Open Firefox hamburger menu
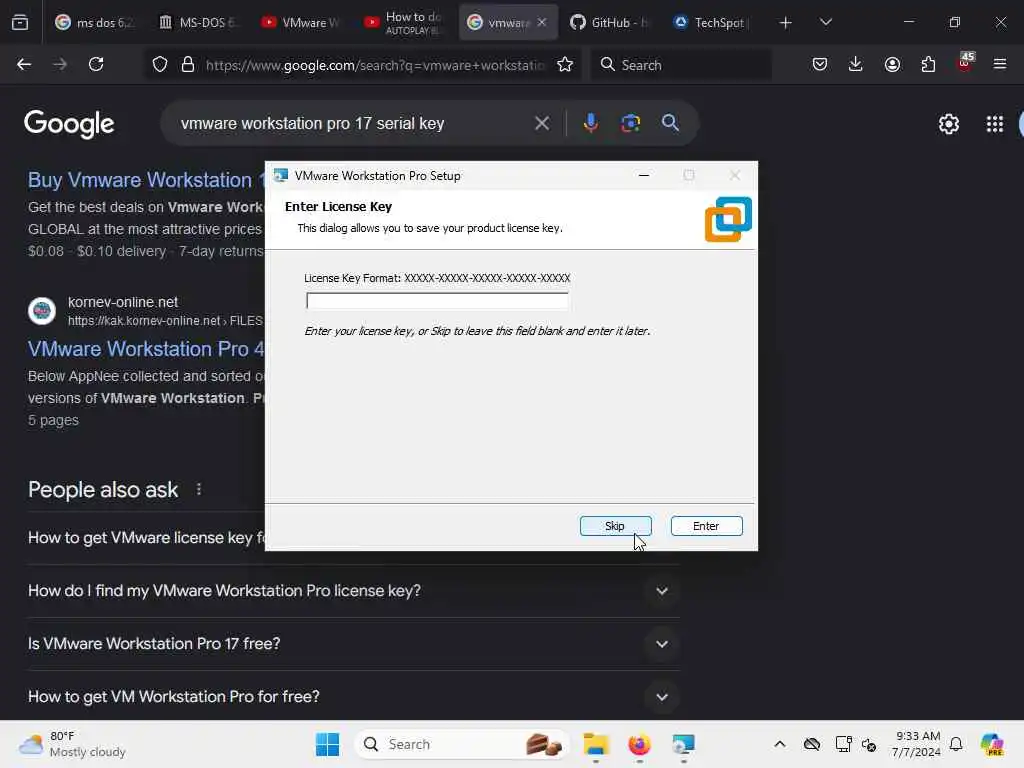 [x=1000, y=64]
